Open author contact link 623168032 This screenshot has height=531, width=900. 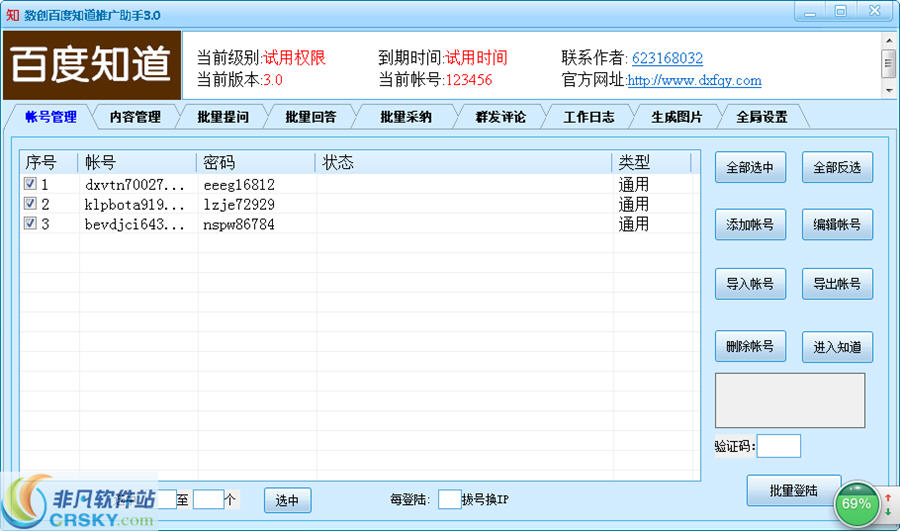(x=667, y=58)
